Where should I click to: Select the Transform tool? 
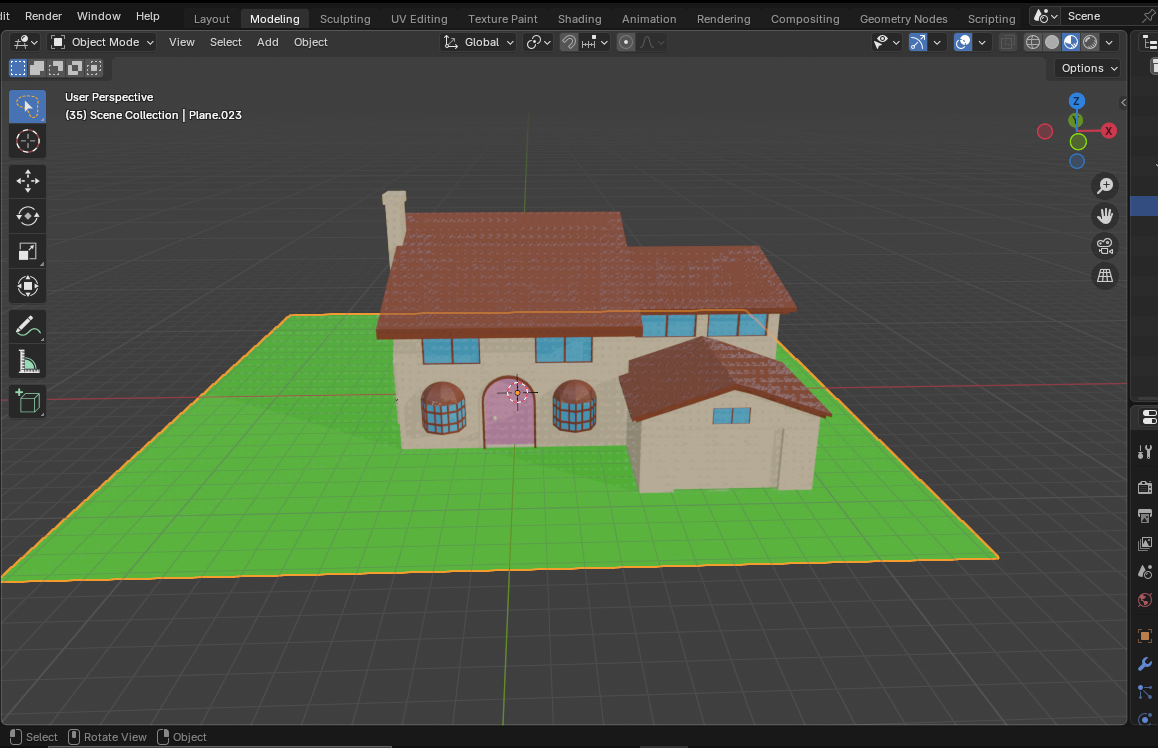click(27, 286)
